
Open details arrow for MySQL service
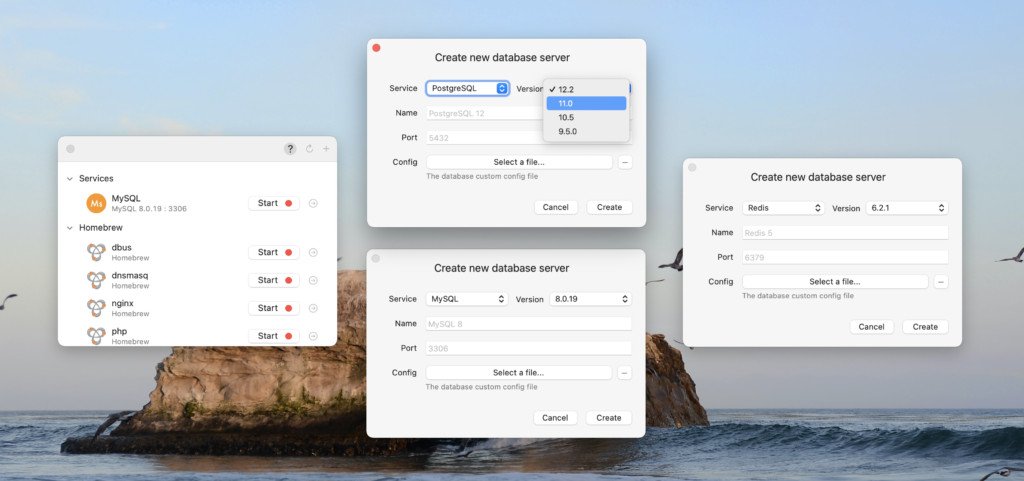tap(313, 203)
